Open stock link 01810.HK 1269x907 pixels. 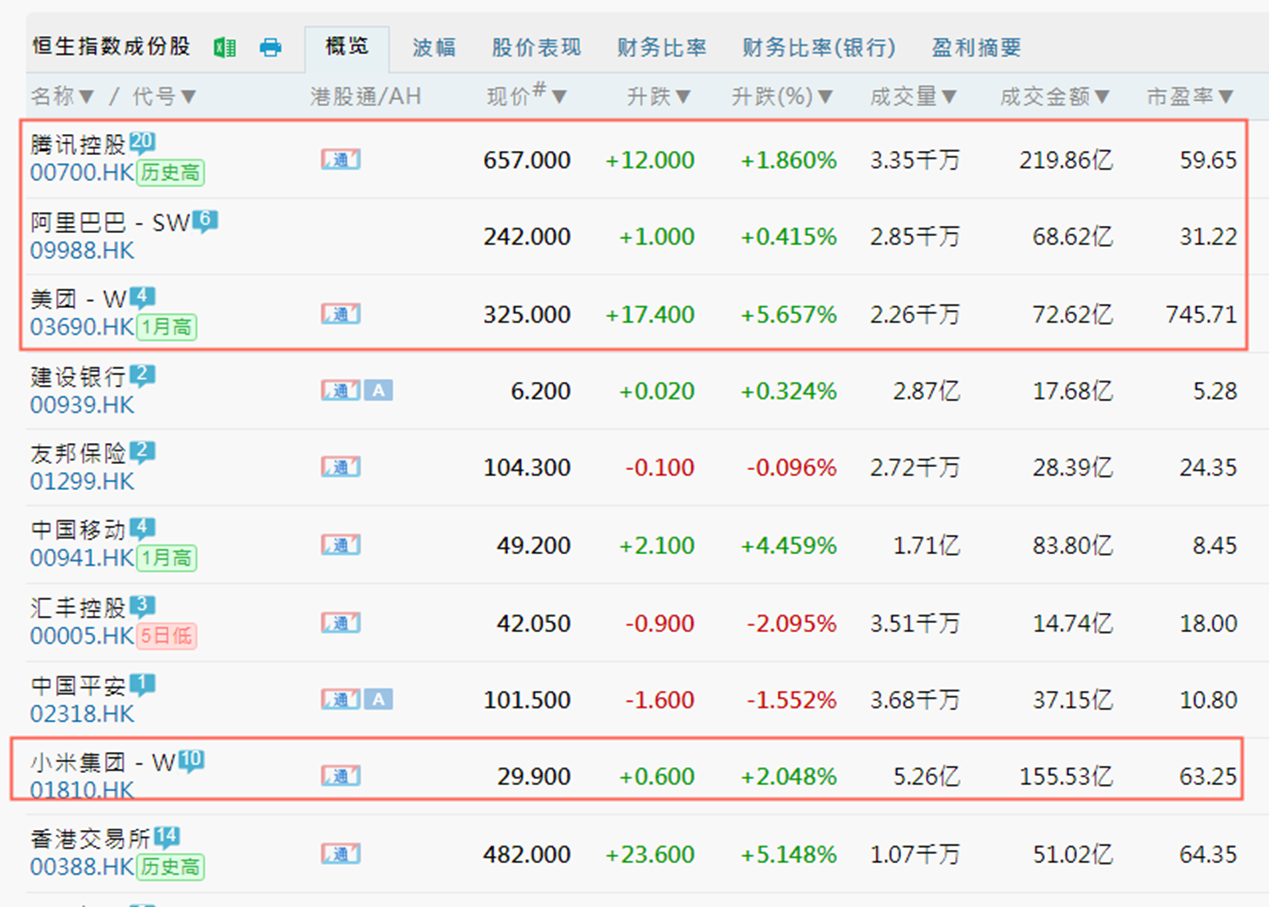pos(82,790)
